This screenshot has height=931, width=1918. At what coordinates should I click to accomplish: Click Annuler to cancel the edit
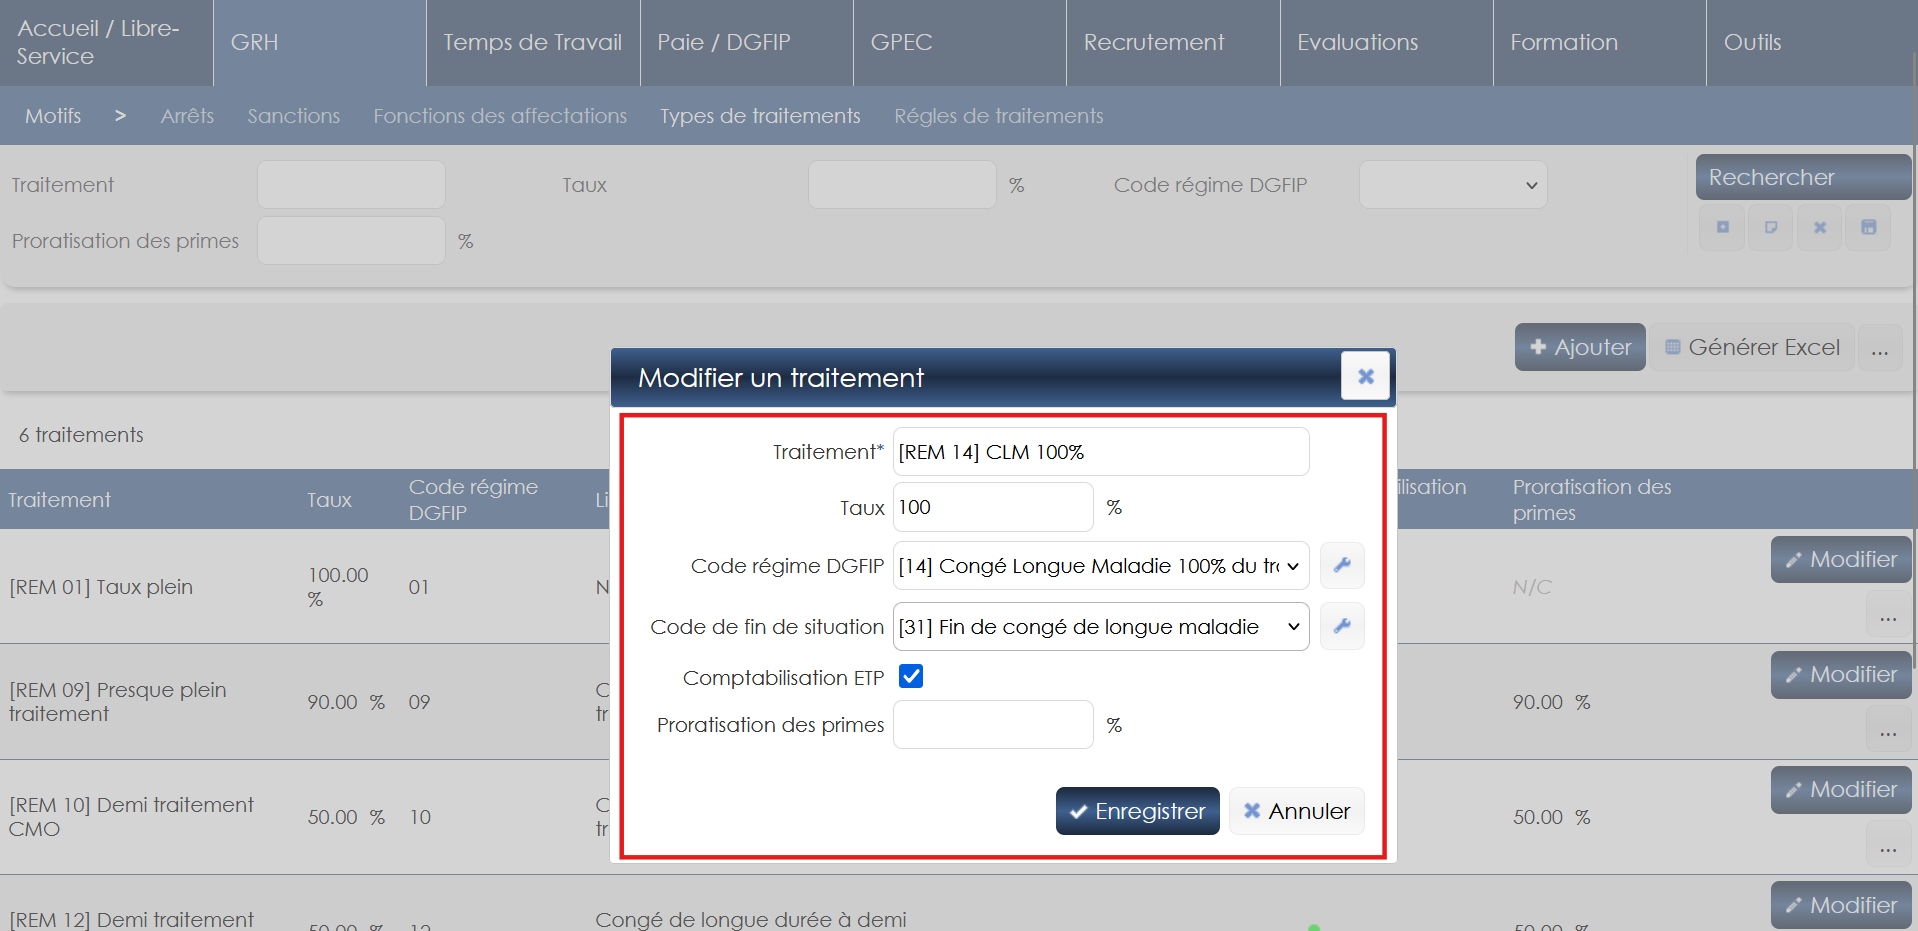(x=1296, y=811)
